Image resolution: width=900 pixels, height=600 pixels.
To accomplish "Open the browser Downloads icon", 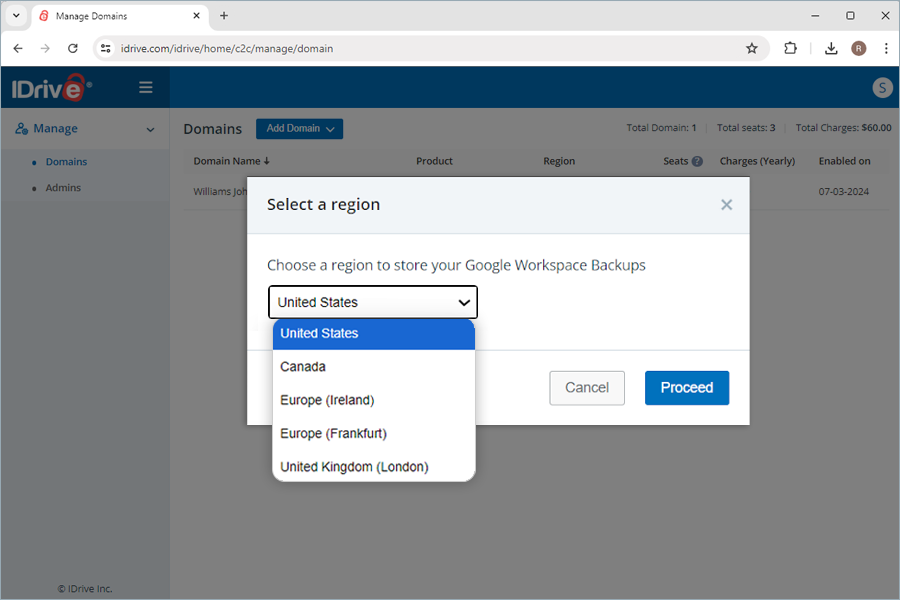I will click(830, 48).
